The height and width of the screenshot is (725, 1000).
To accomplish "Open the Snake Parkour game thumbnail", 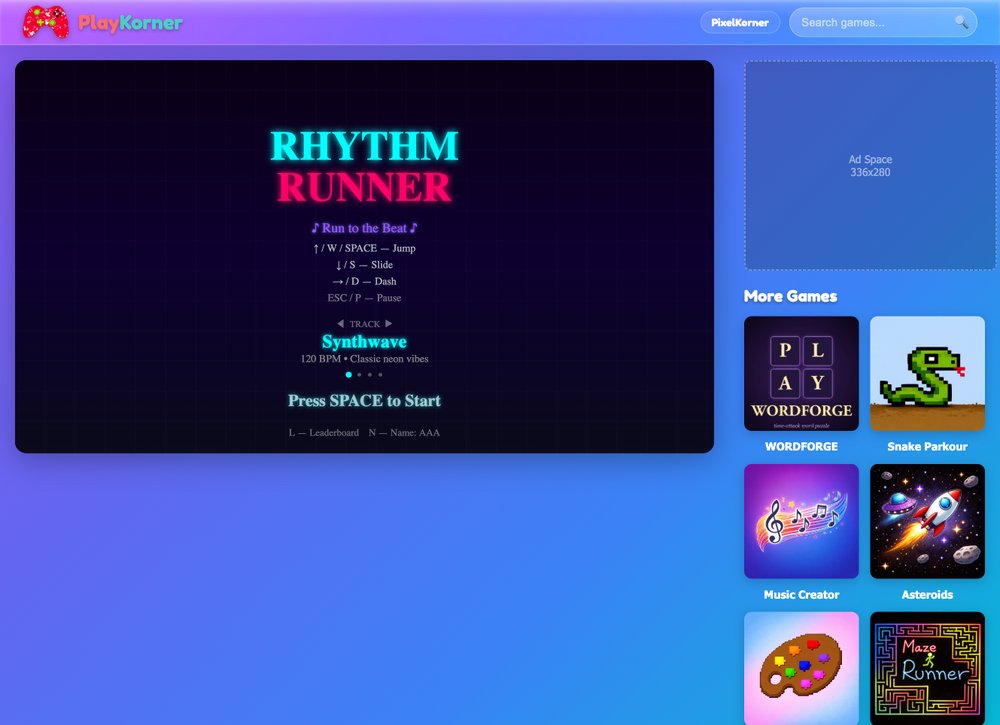I will pyautogui.click(x=927, y=374).
